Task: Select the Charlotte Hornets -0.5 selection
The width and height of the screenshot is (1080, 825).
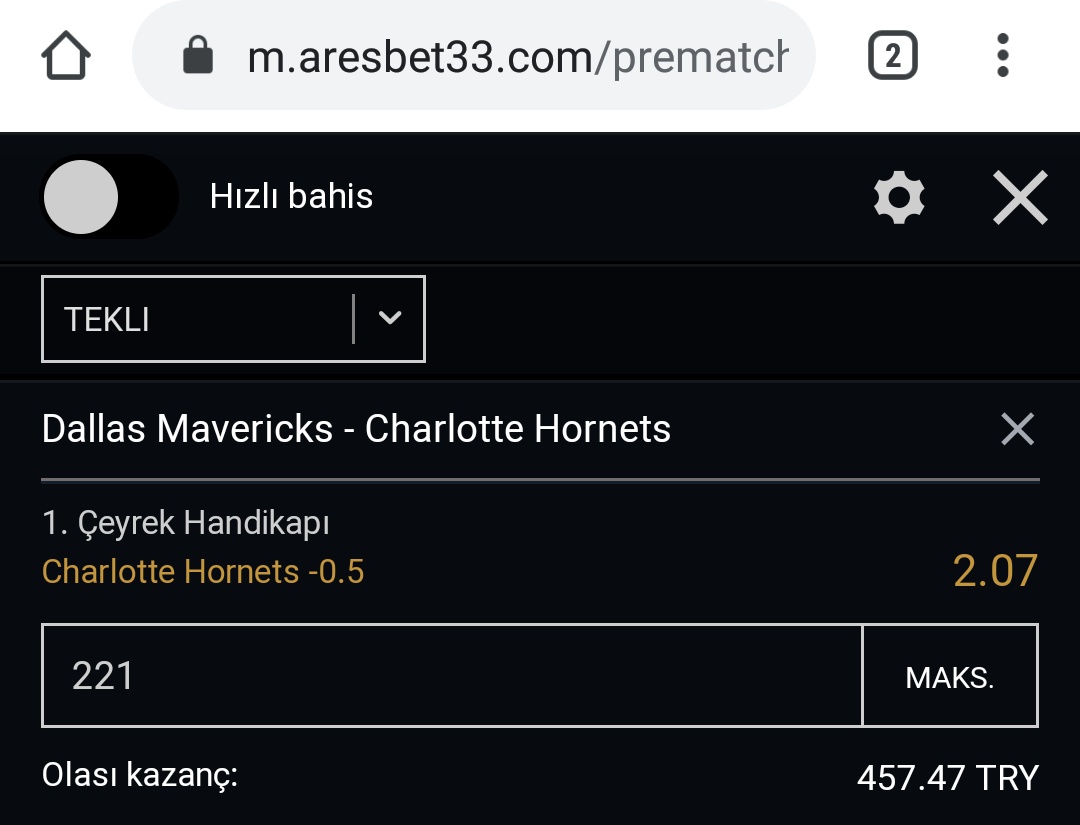Action: tap(203, 572)
